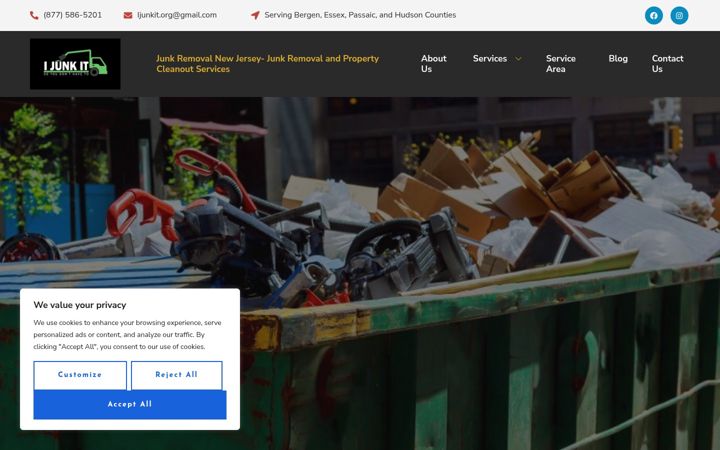Call the (877) 586-5201 number
Screen dimensions: 720x450
(73, 15)
